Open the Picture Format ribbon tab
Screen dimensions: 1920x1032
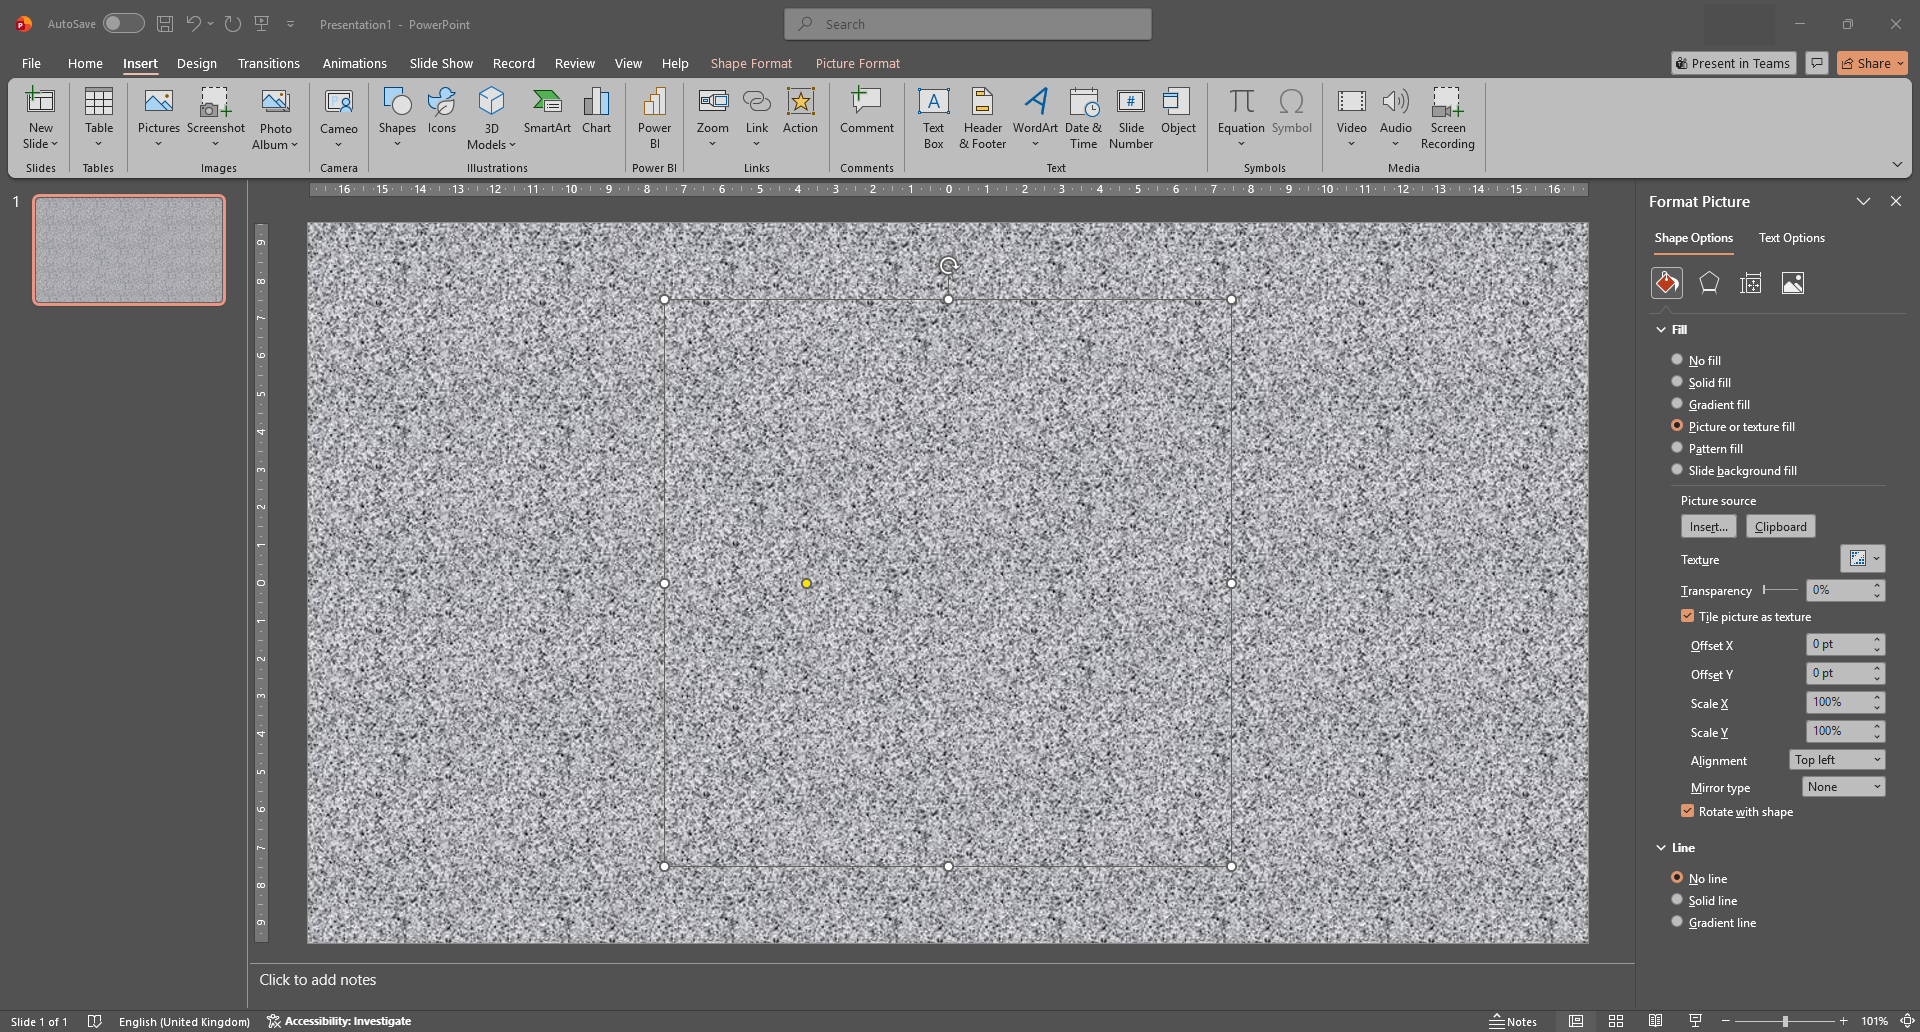857,63
